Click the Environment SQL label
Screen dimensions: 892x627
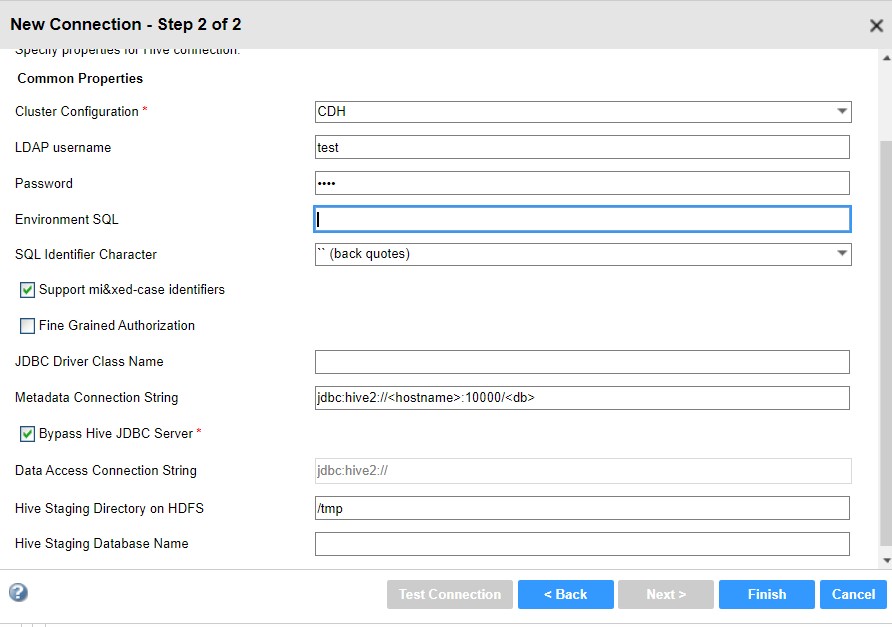pyautogui.click(x=67, y=219)
